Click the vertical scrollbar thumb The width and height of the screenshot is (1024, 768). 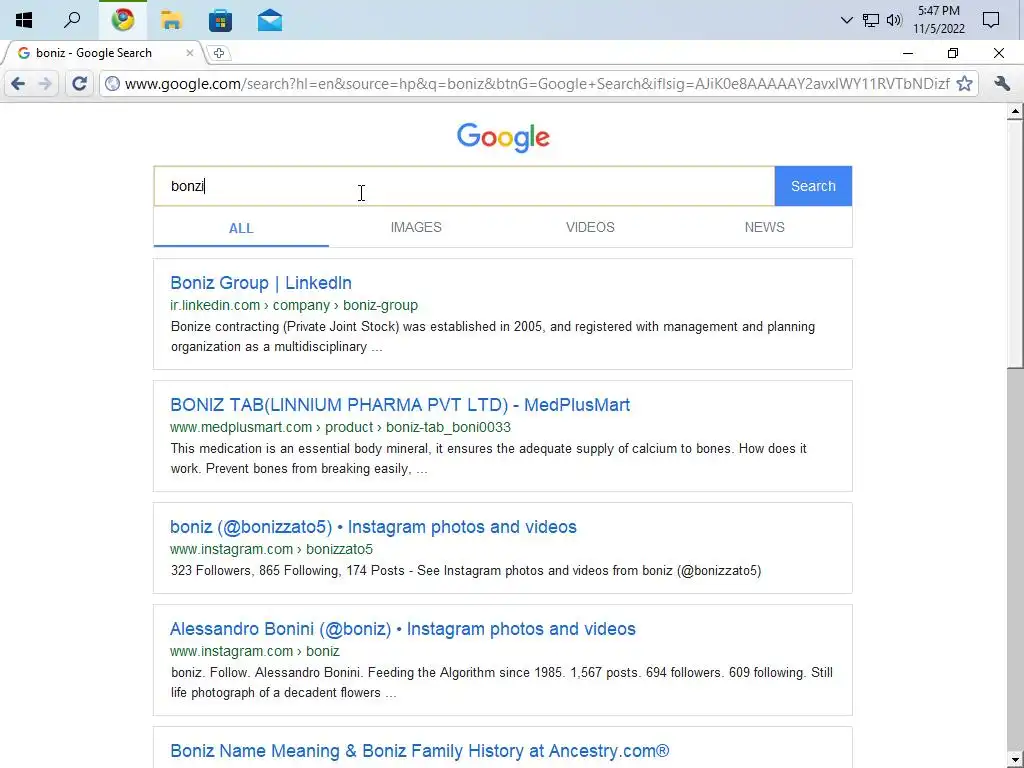(x=1015, y=244)
